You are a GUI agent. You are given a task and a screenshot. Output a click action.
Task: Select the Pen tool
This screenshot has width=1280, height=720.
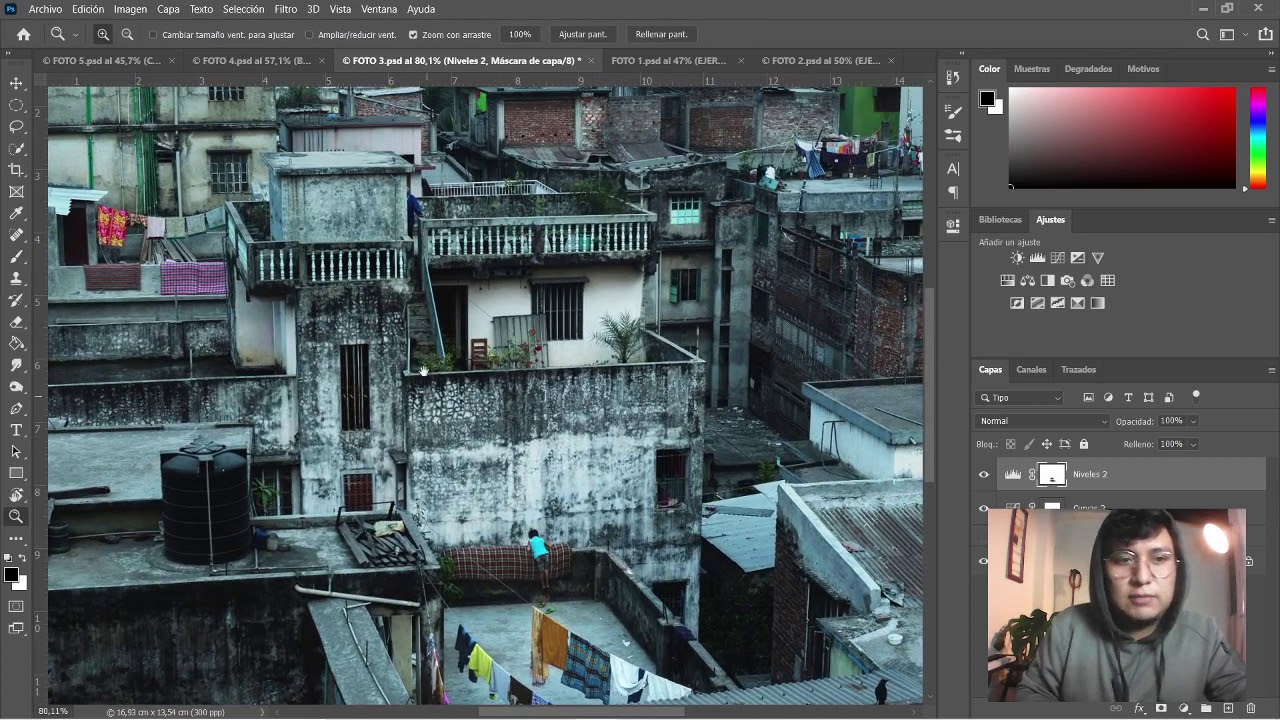pos(16,409)
